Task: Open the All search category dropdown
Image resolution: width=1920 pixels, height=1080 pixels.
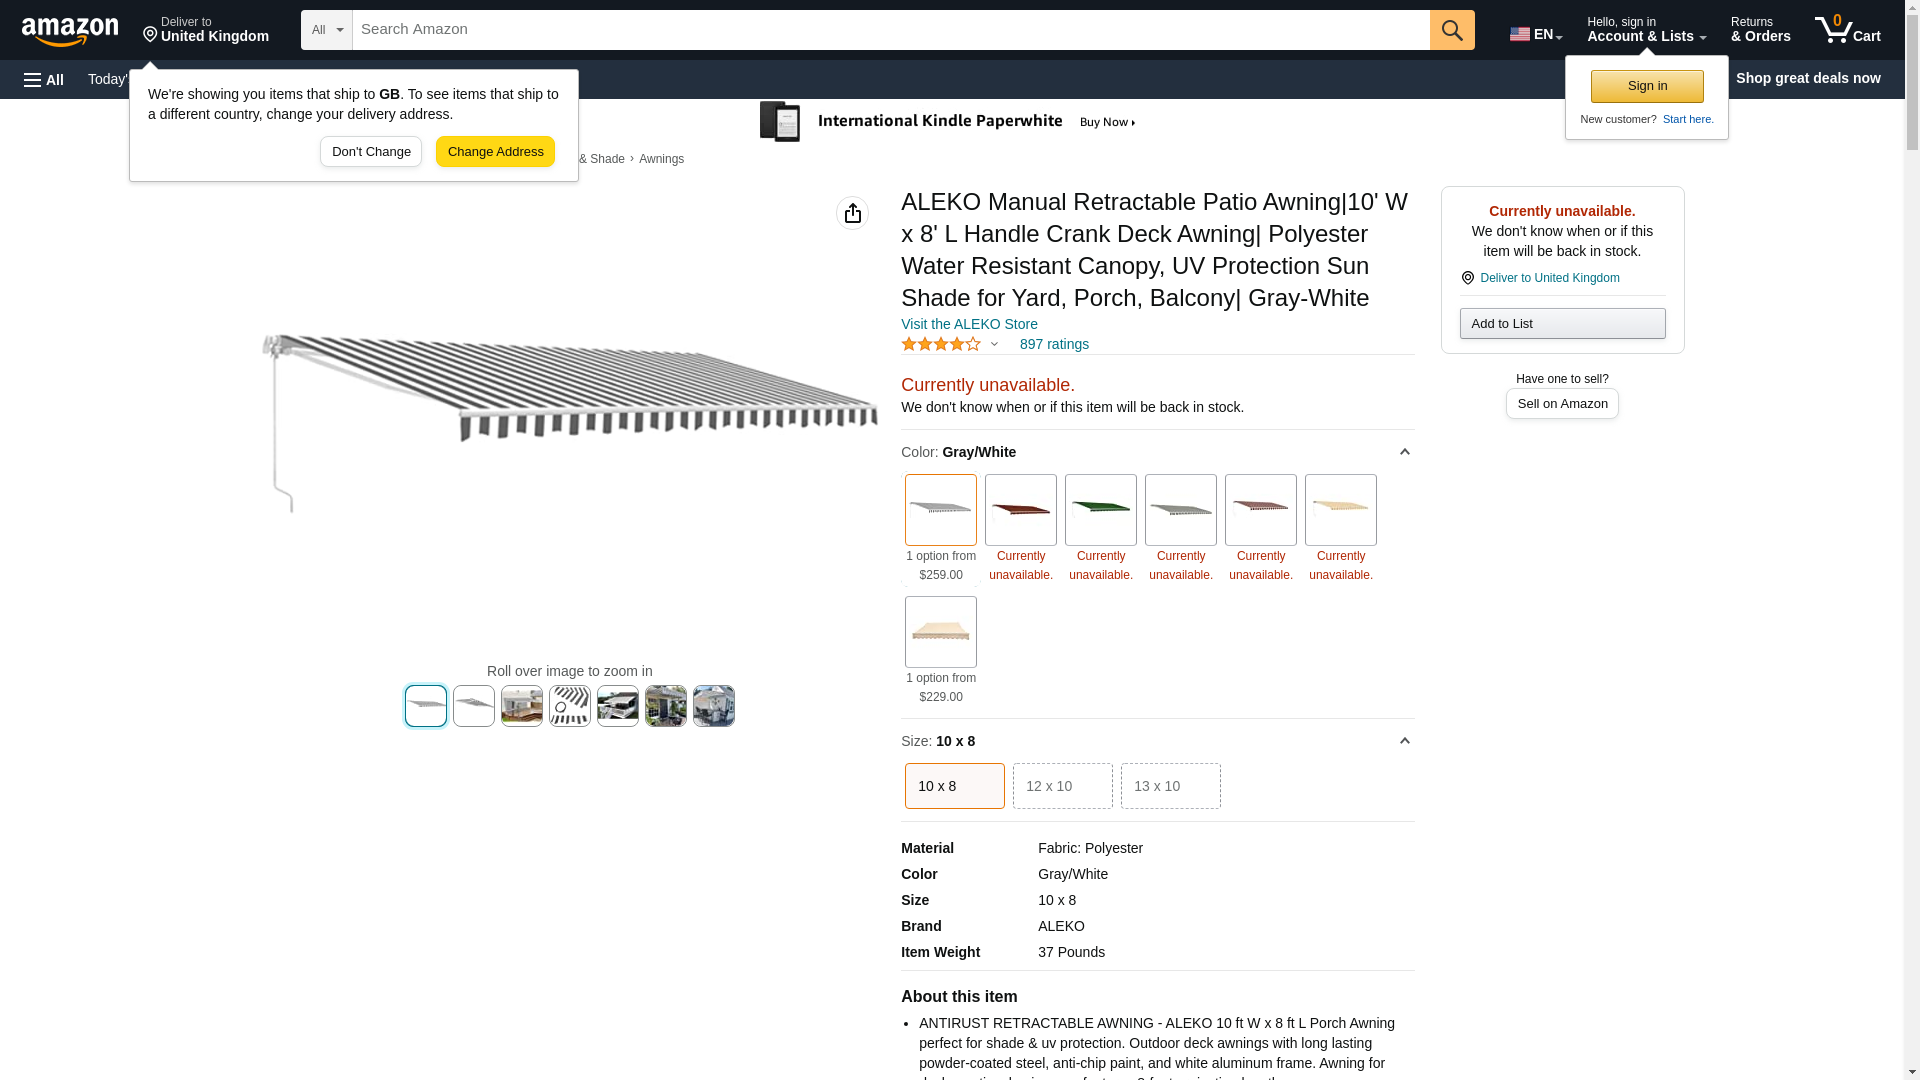Action: [x=327, y=30]
